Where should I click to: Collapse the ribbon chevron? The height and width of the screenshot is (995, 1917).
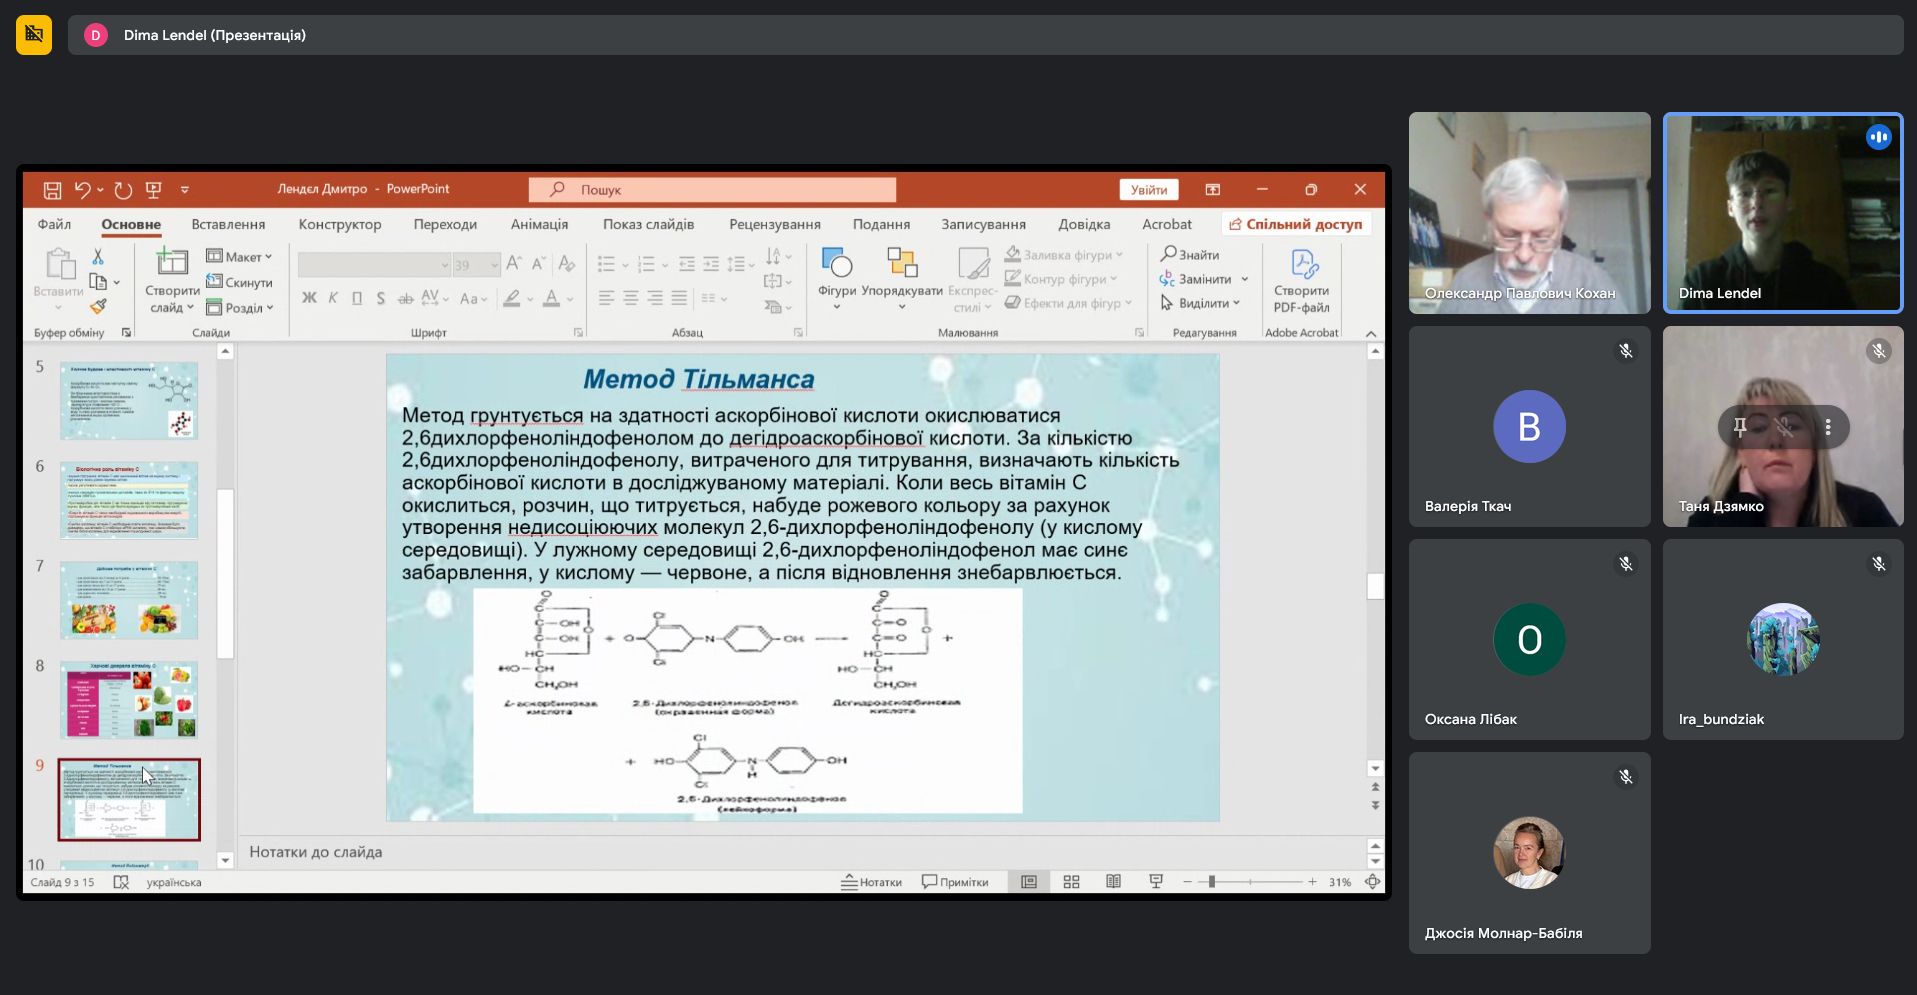(x=1371, y=333)
